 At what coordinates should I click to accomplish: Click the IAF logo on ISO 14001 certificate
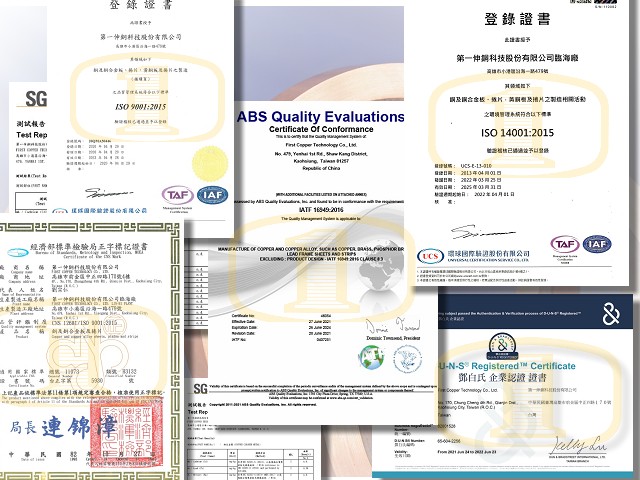point(597,244)
